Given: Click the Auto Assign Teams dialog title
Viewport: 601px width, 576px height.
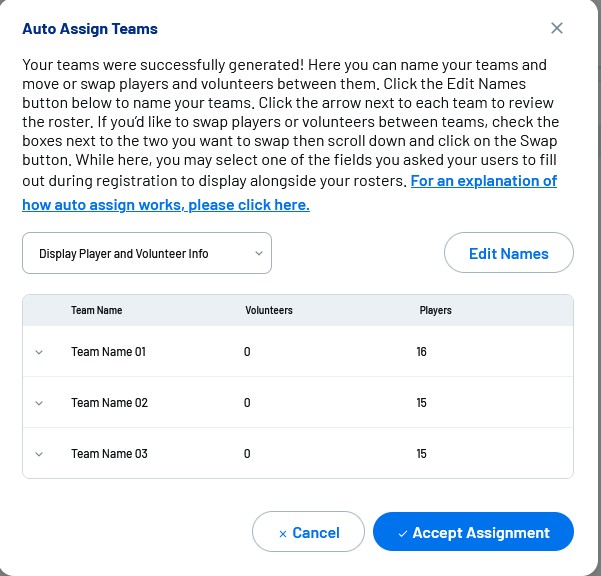Looking at the screenshot, I should pyautogui.click(x=90, y=30).
